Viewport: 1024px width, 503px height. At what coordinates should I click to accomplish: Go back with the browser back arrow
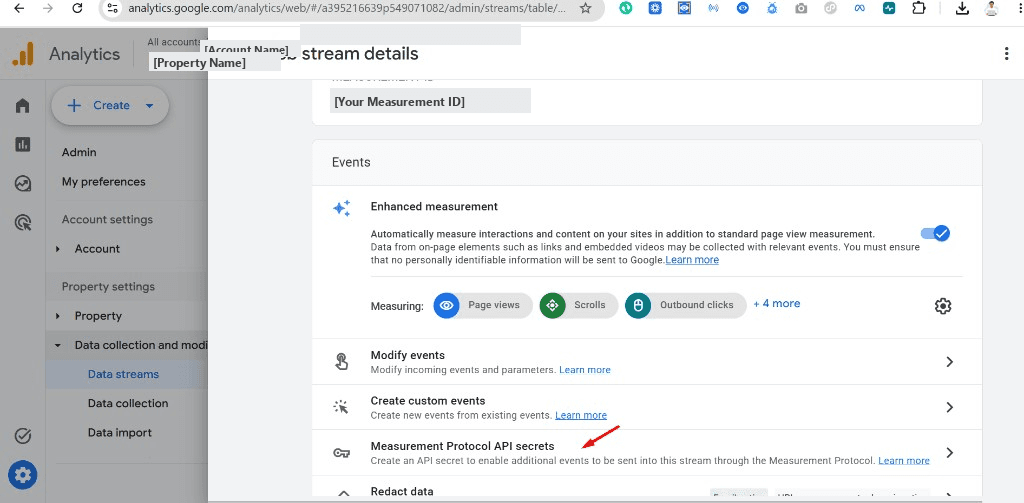click(x=19, y=8)
